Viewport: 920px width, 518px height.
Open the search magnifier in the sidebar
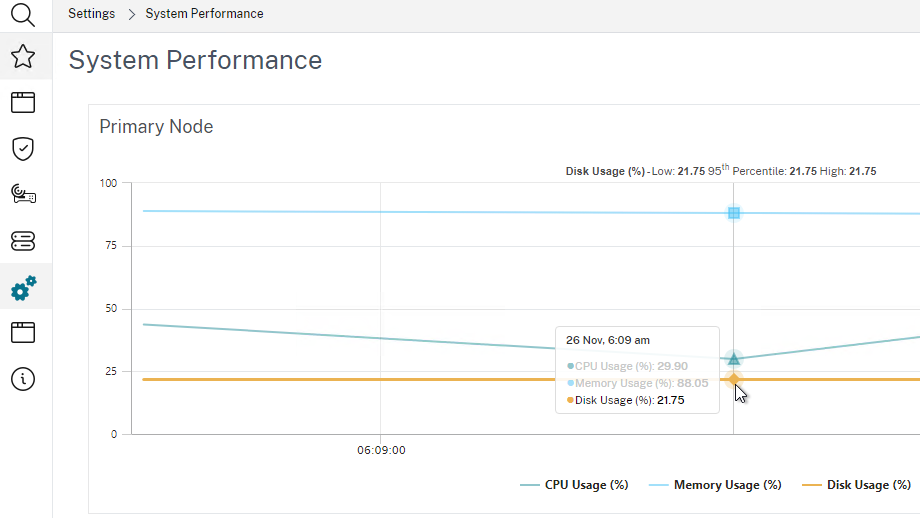click(x=23, y=14)
